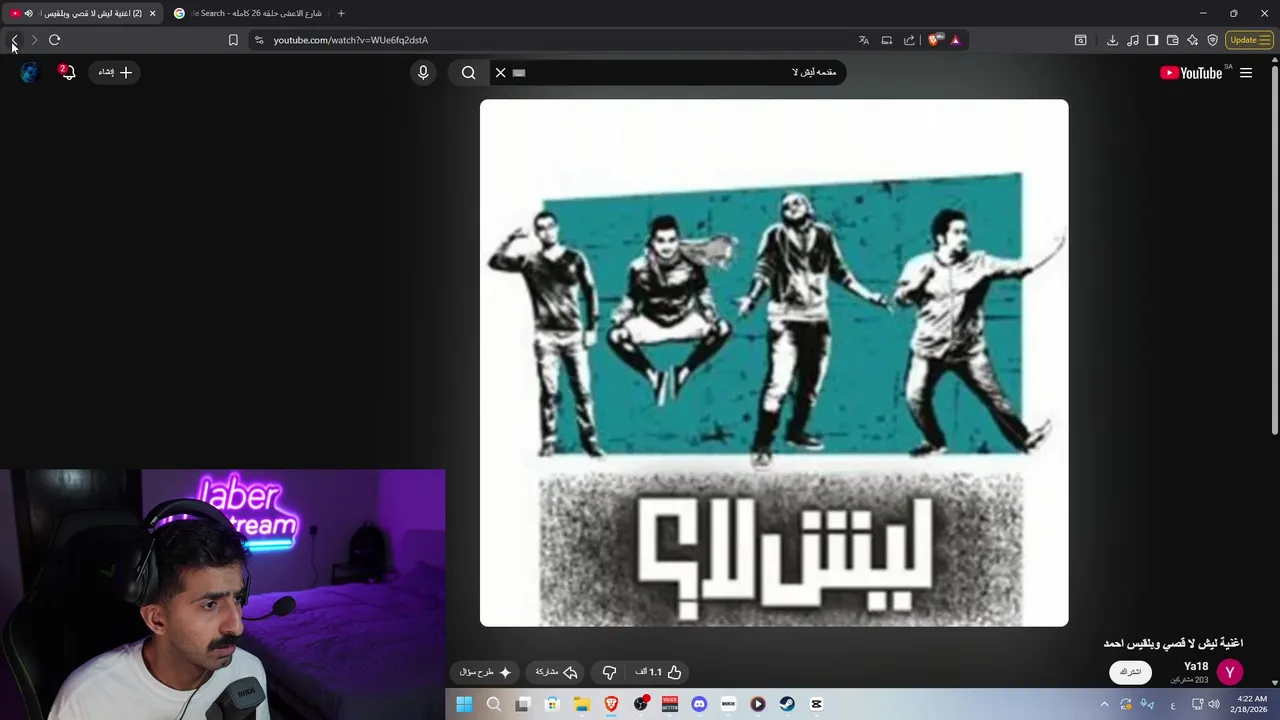Close the YouTube song tab
Image resolution: width=1280 pixels, height=720 pixels.
tap(152, 13)
